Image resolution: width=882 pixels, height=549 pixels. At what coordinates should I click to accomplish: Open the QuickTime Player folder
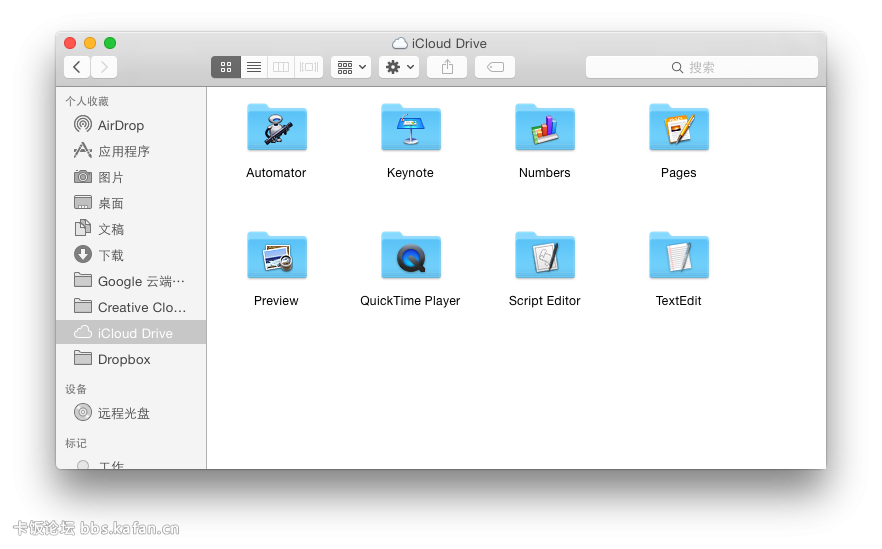coord(410,256)
